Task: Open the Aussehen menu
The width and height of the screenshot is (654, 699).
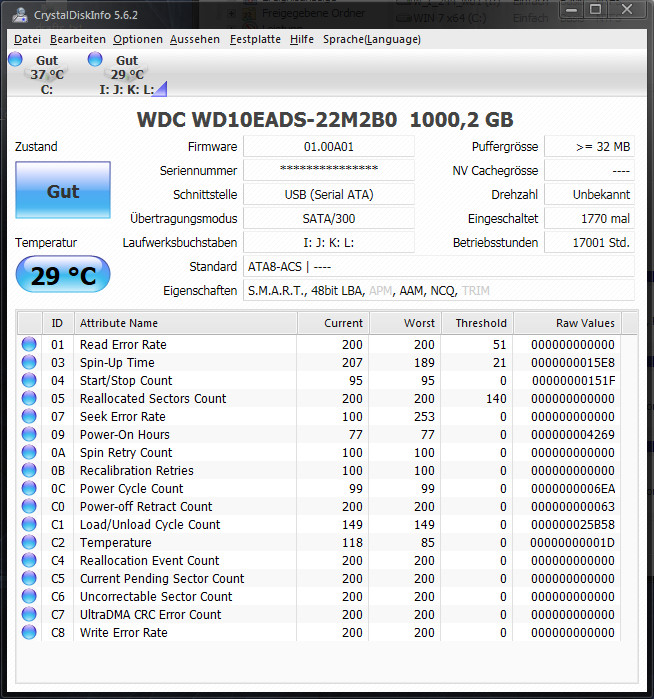Action: (x=195, y=40)
